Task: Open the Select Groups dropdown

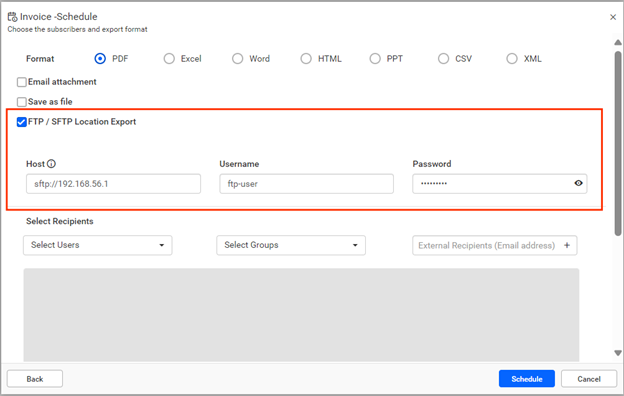Action: (291, 245)
